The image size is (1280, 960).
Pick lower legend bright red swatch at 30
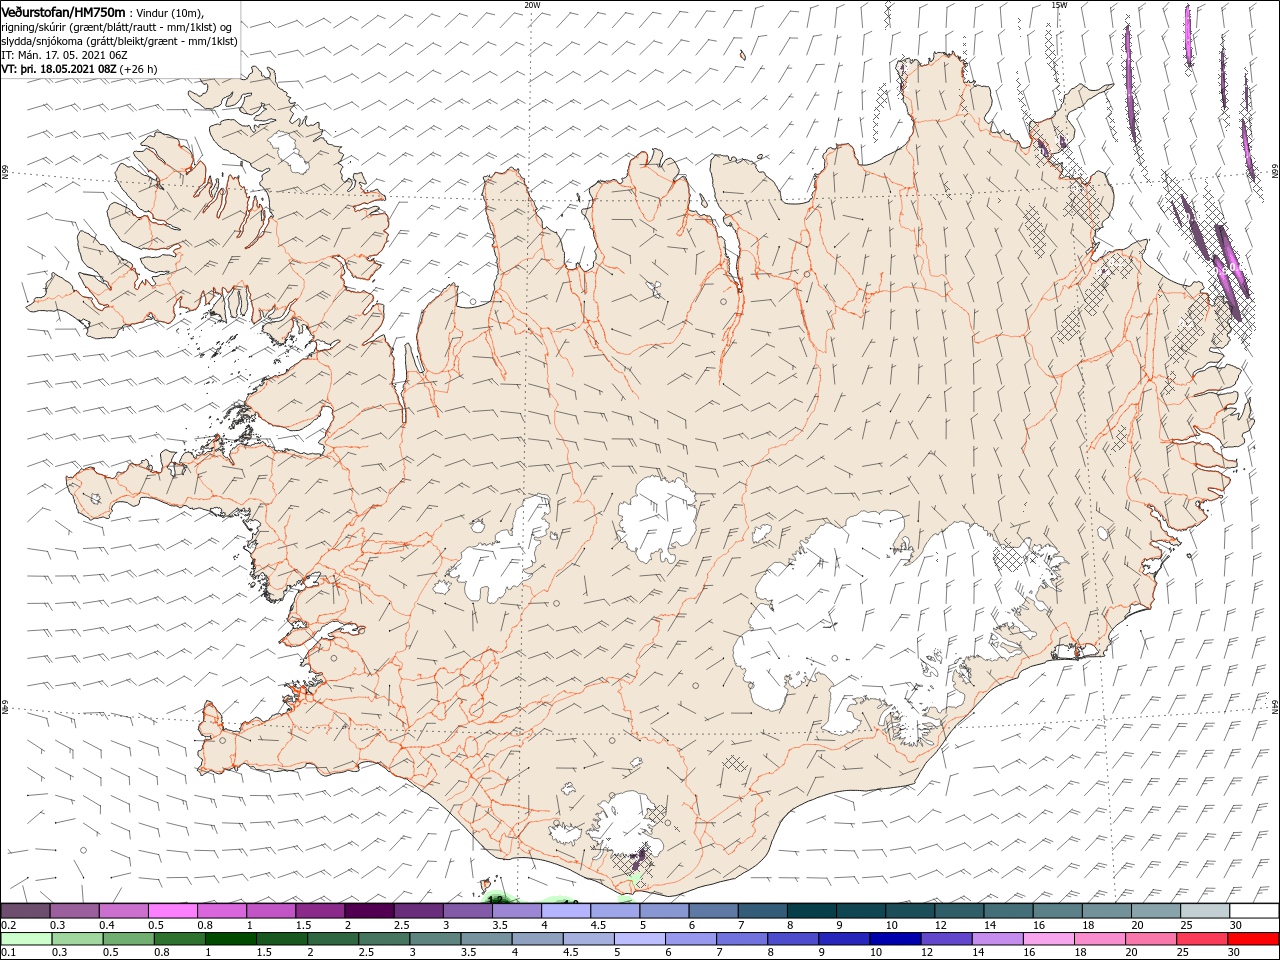point(1252,939)
